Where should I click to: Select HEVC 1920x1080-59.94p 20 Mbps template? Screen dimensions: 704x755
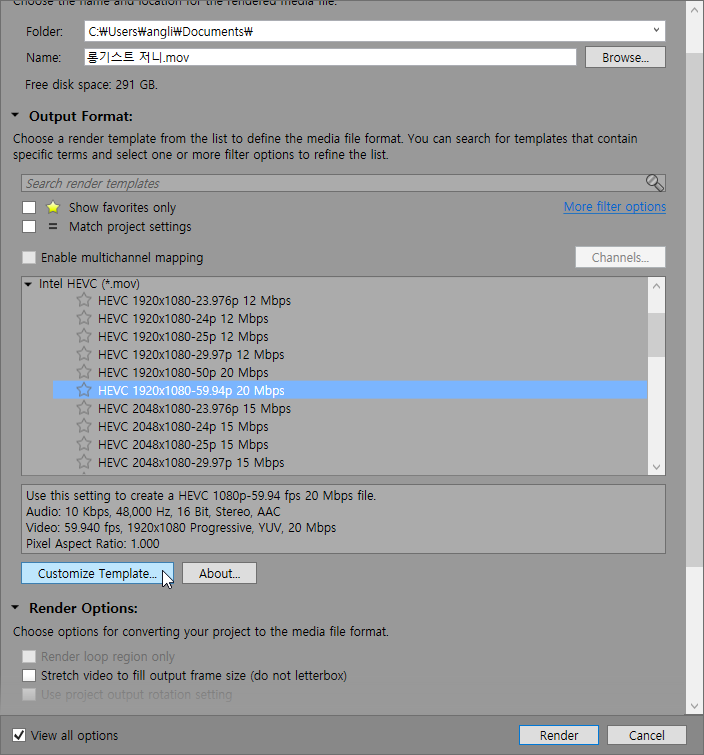pyautogui.click(x=350, y=390)
